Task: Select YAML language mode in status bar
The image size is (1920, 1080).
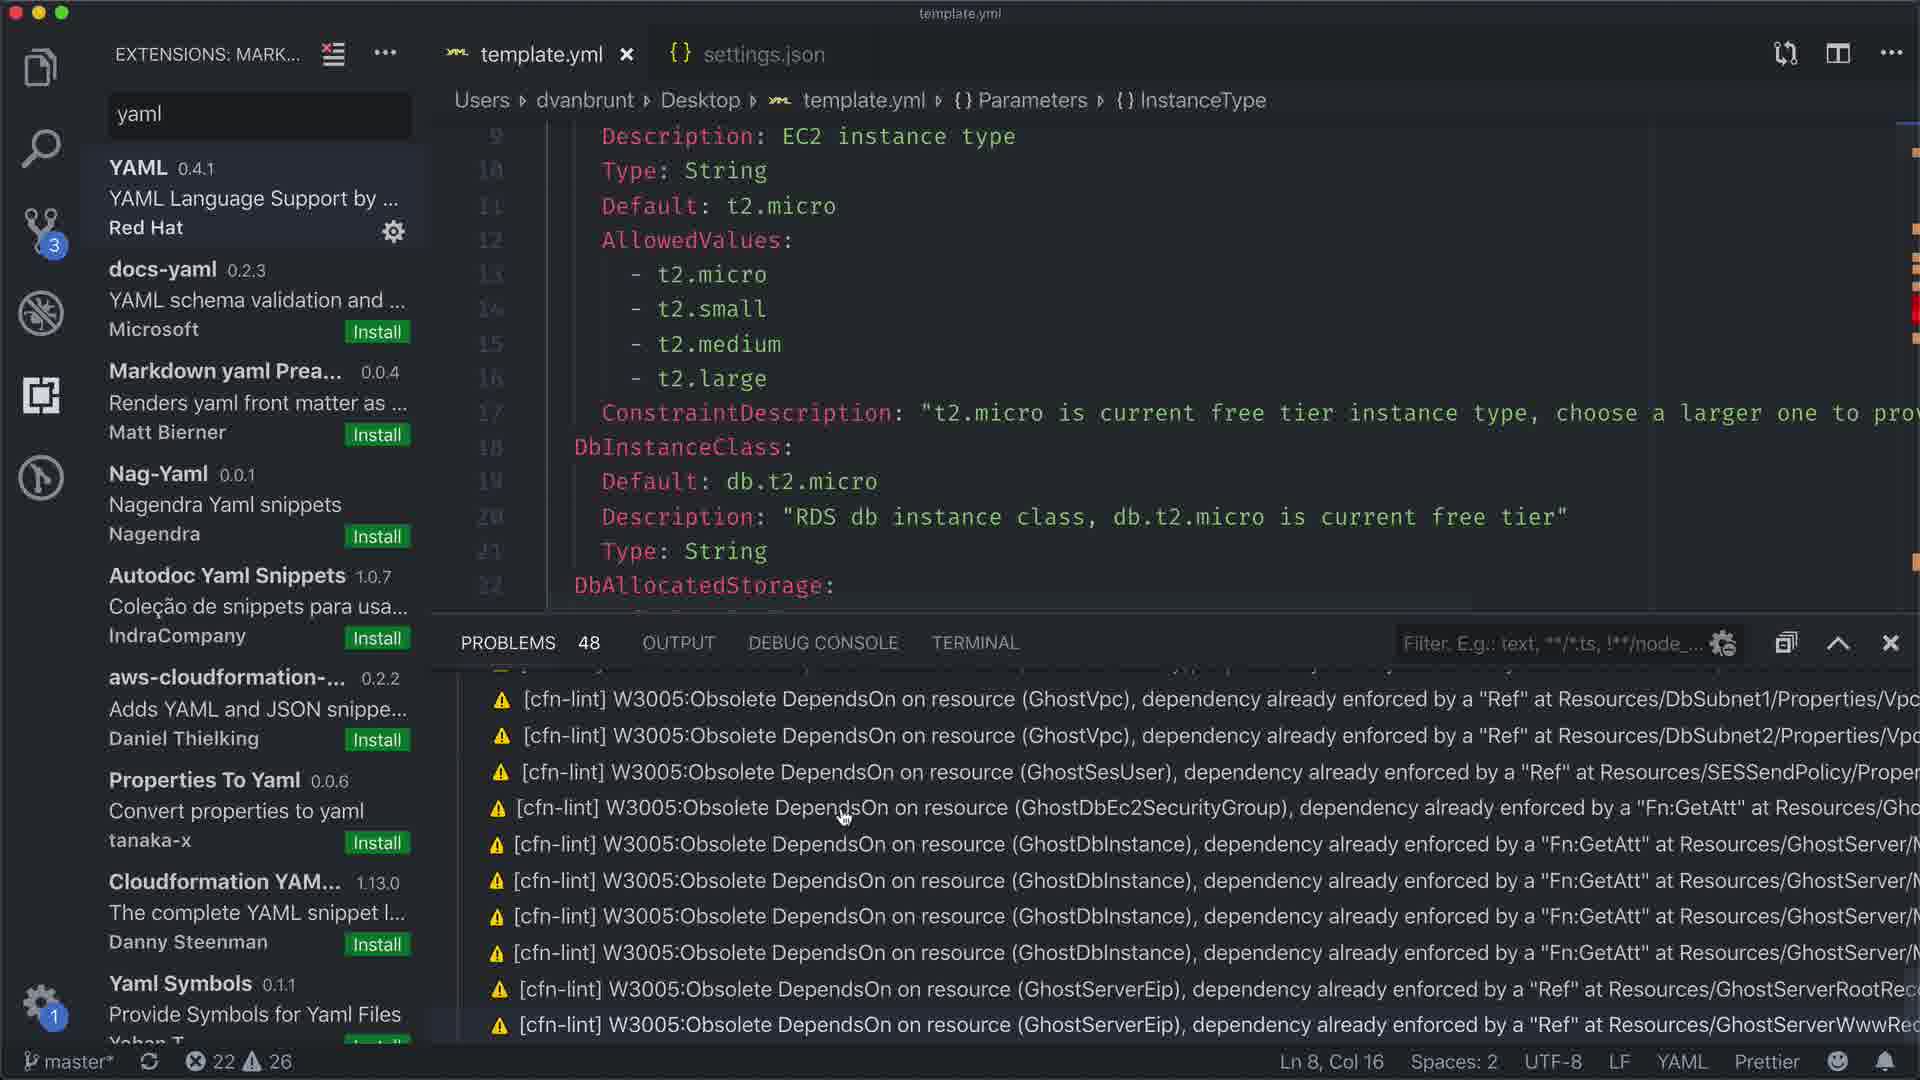Action: coord(1681,1061)
